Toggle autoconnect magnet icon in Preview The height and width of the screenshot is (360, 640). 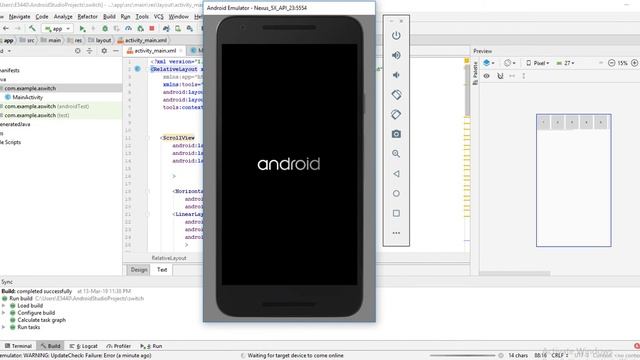click(x=500, y=76)
